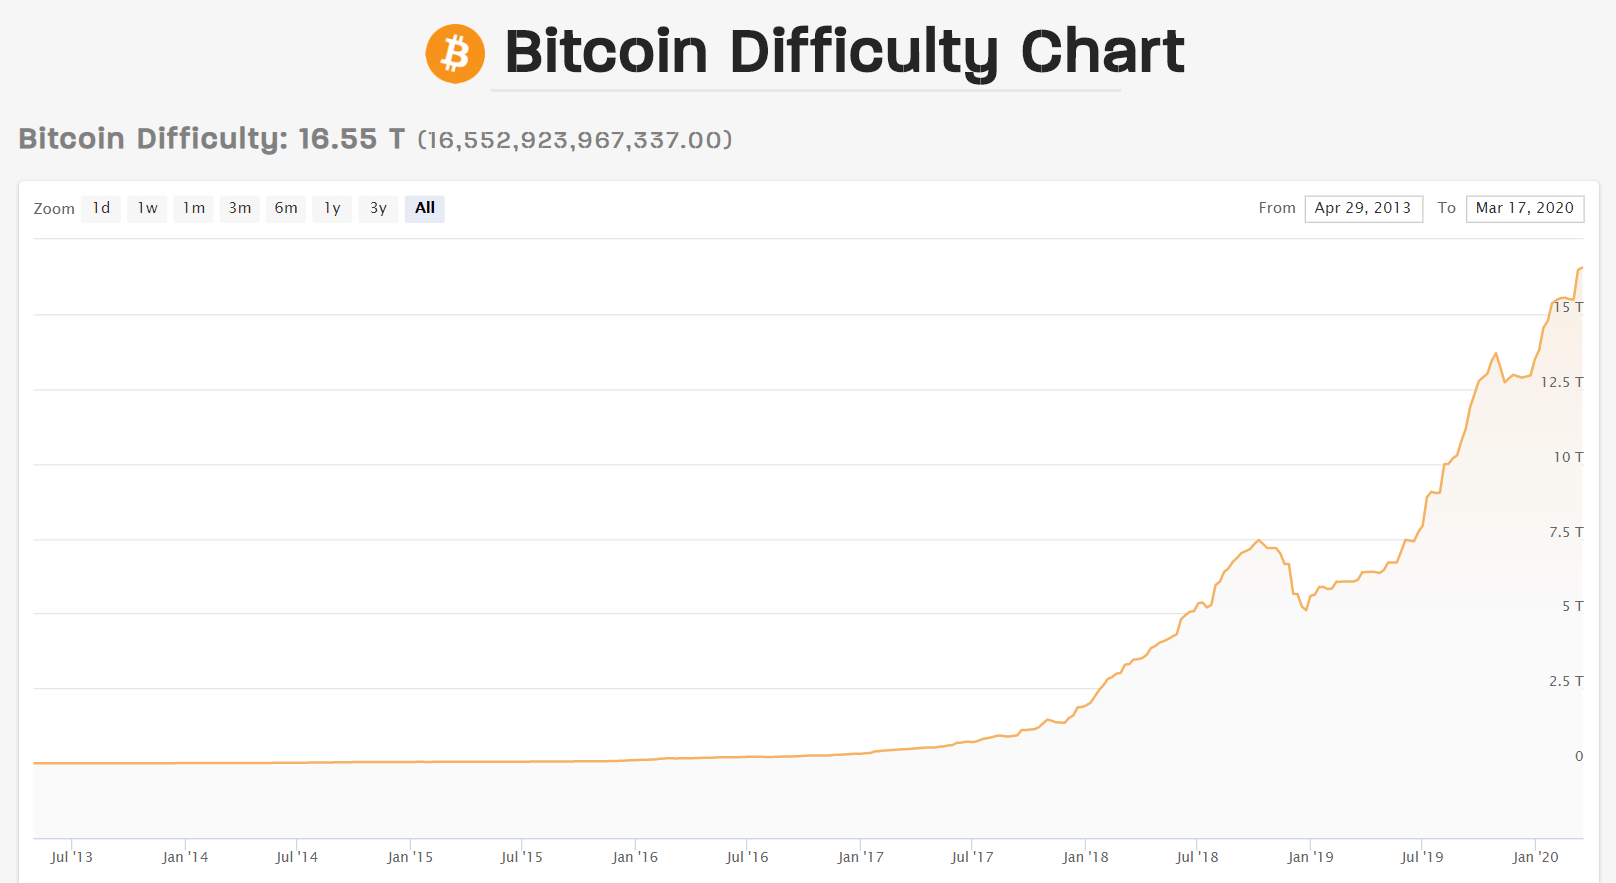Select the 3y zoom option

377,208
